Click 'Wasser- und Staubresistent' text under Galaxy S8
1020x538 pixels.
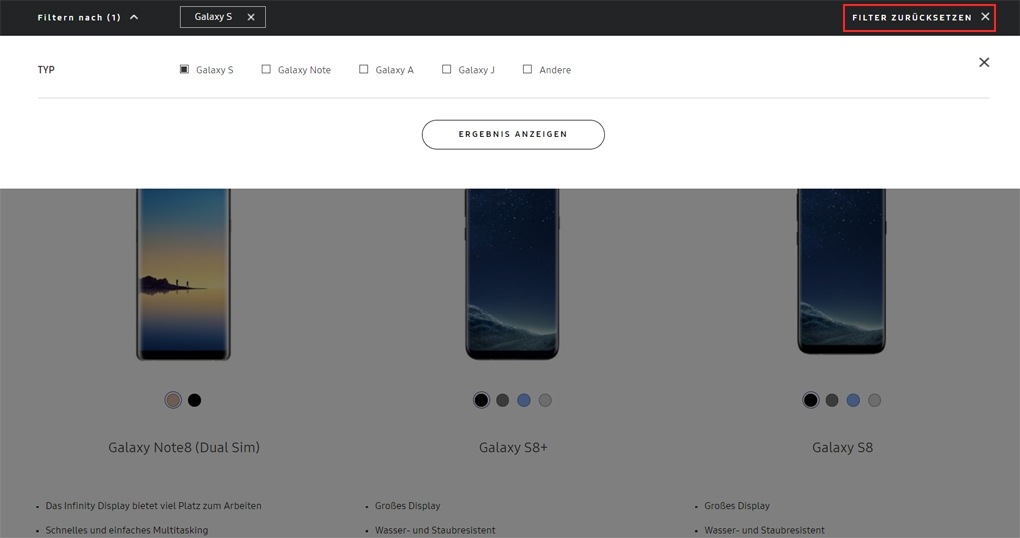(x=764, y=530)
